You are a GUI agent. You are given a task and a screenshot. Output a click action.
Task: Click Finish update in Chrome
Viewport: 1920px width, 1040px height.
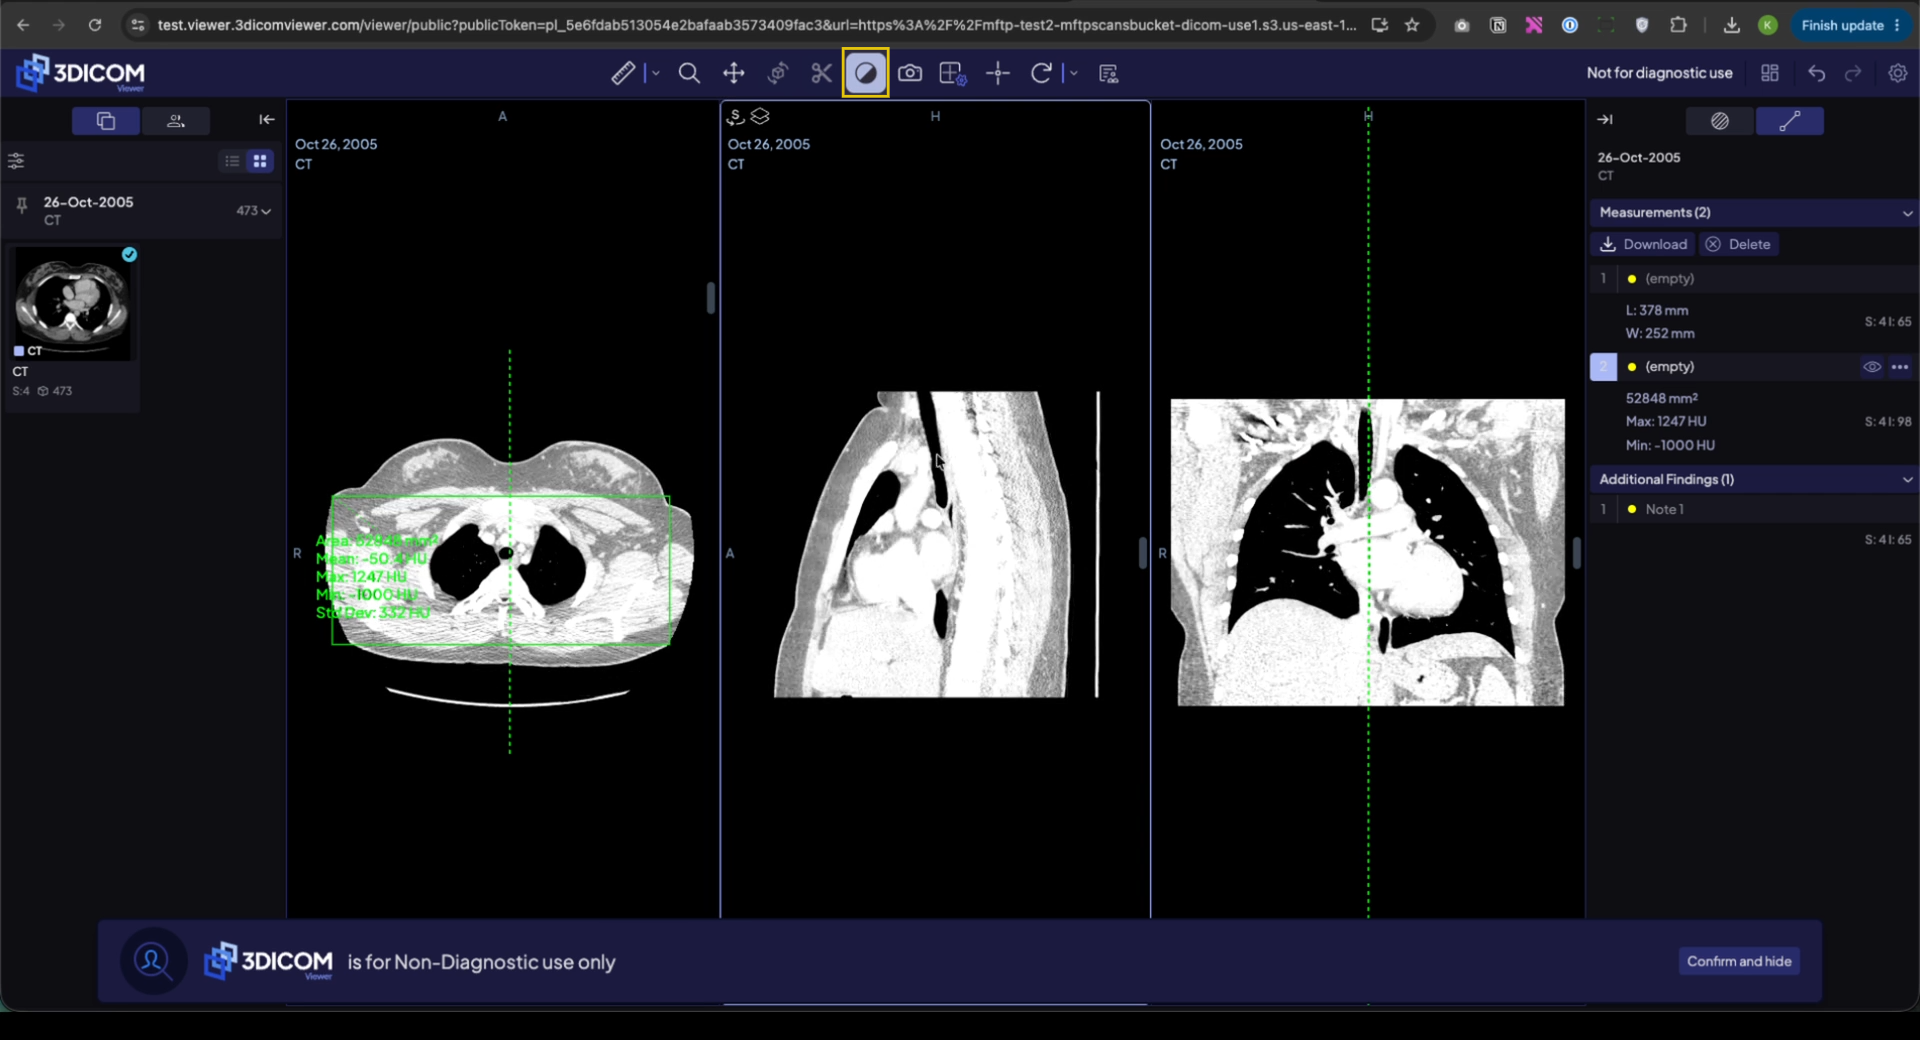[x=1850, y=25]
